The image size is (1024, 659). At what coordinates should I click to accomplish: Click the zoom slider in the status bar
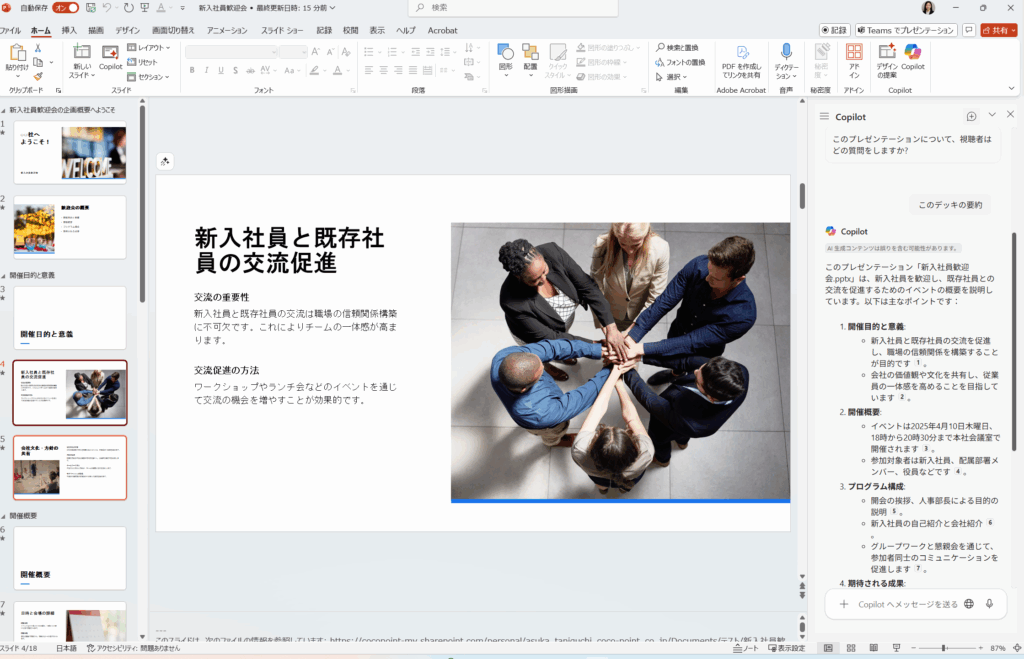(x=945, y=648)
